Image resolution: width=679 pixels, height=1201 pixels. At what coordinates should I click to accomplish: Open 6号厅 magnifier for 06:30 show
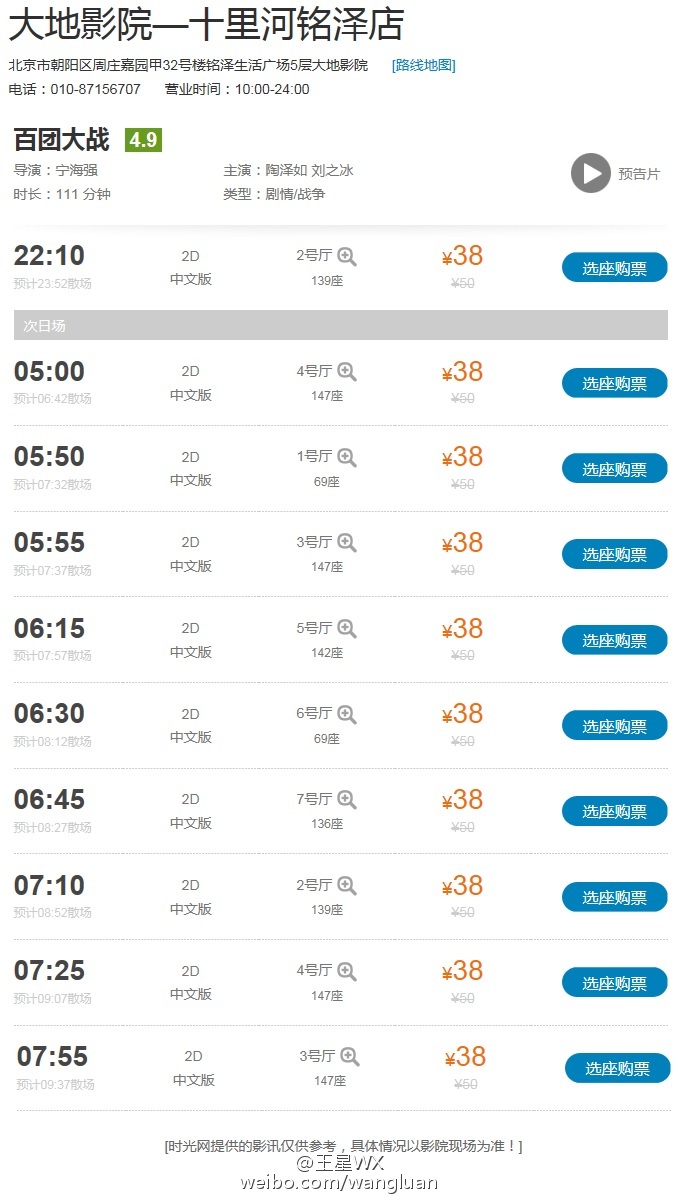click(346, 714)
